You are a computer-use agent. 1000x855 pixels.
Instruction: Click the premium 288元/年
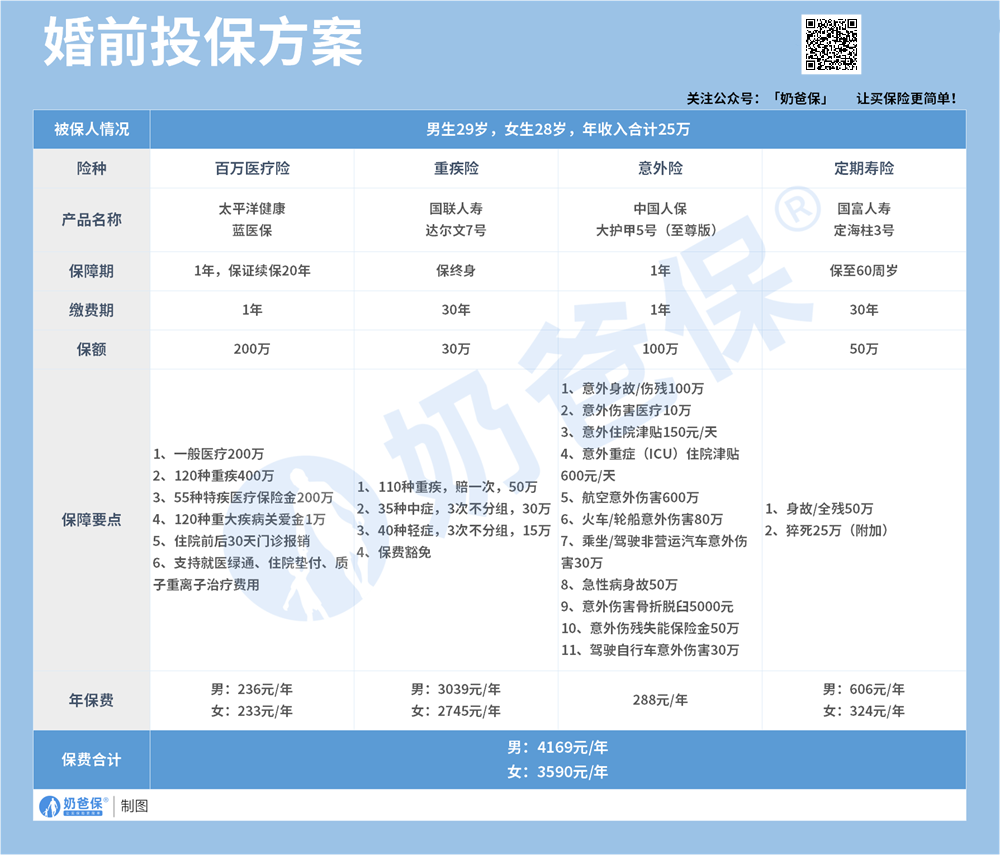(660, 700)
